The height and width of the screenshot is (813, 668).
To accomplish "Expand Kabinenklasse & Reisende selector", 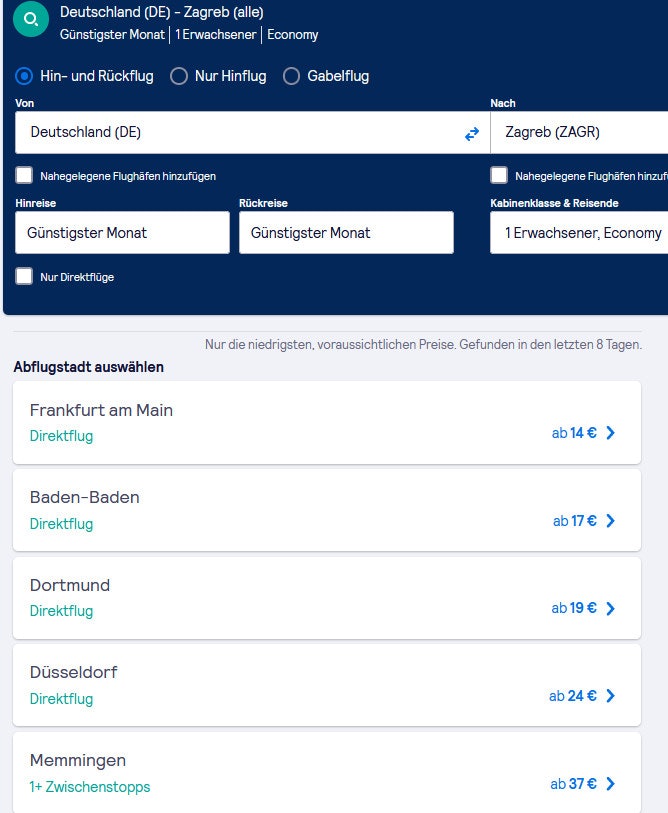I will [580, 233].
